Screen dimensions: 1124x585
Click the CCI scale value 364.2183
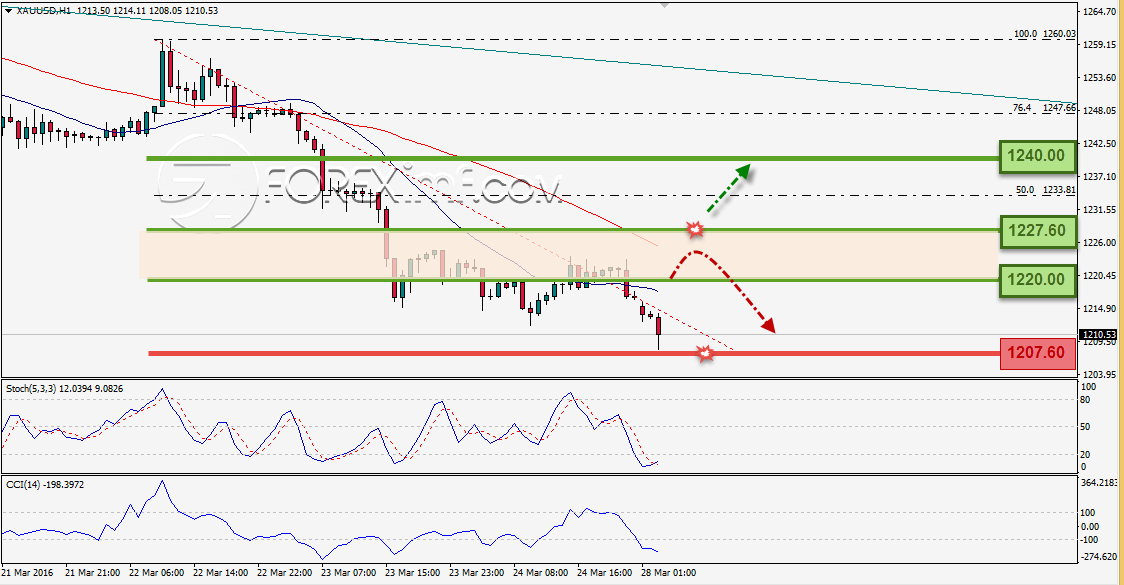tap(1100, 483)
